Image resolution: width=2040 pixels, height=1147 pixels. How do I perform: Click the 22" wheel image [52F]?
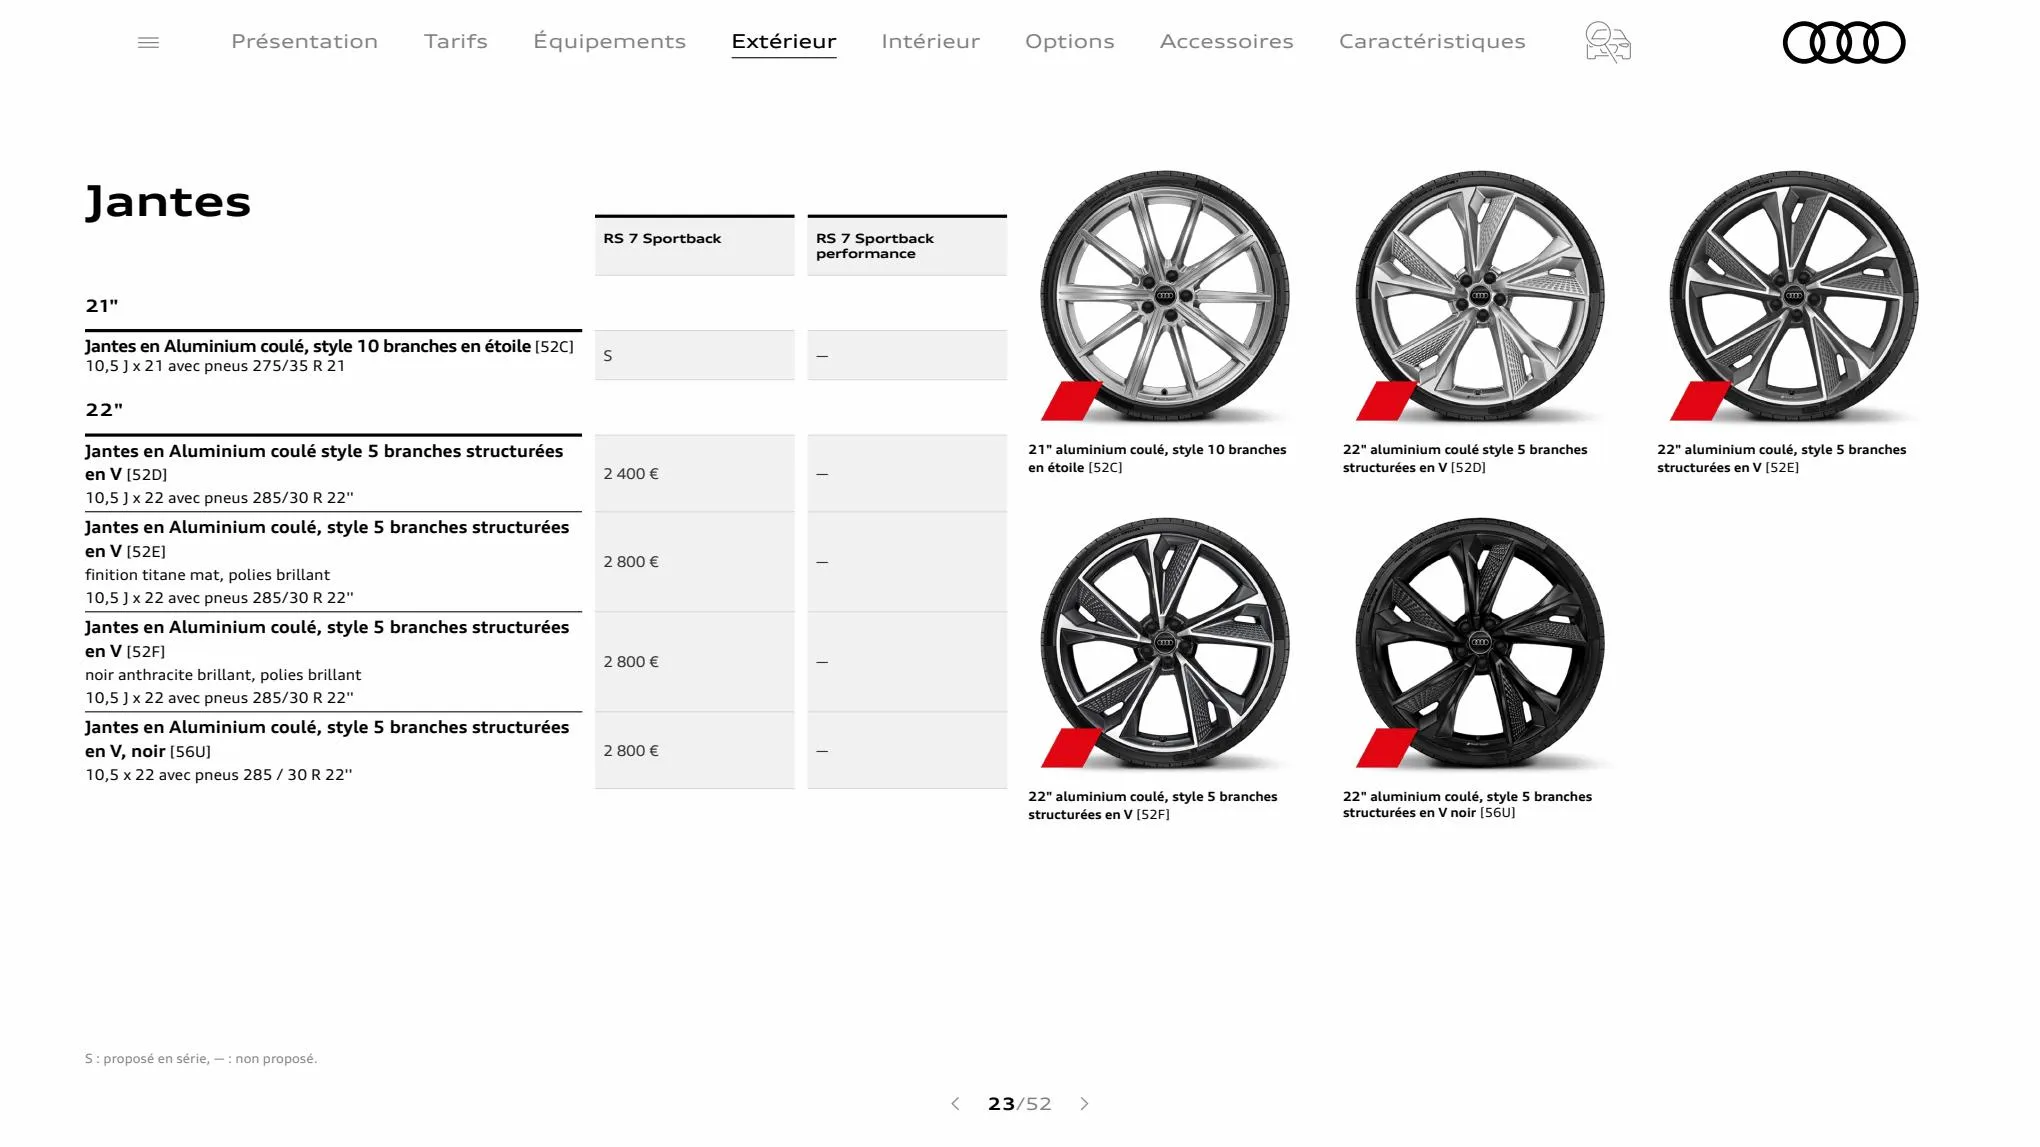1164,643
